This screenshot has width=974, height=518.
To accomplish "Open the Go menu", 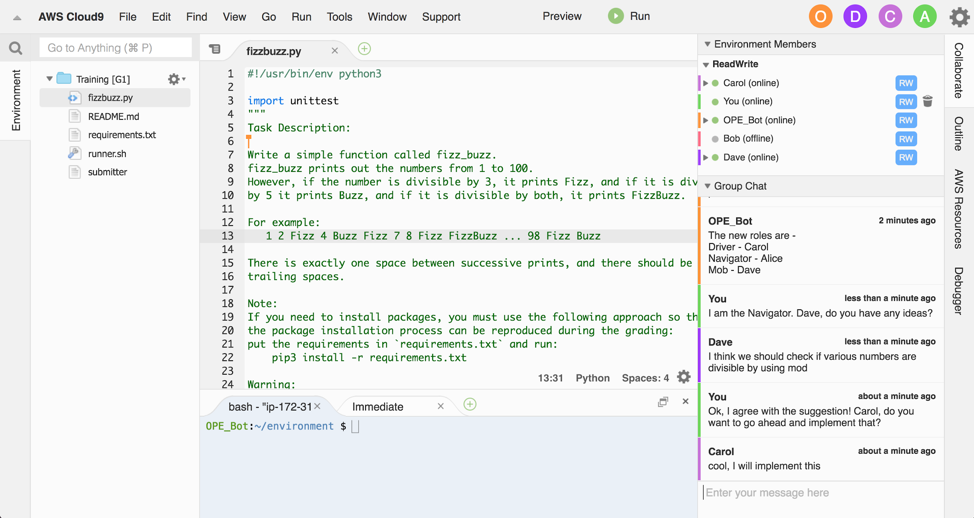I will point(268,17).
